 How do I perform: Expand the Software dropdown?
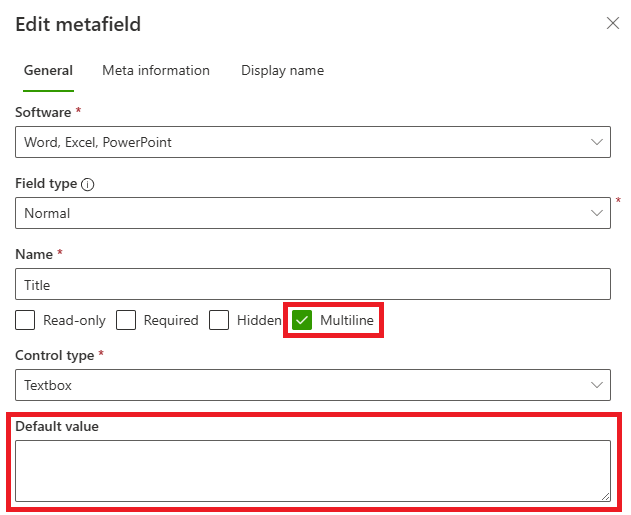(300, 142)
